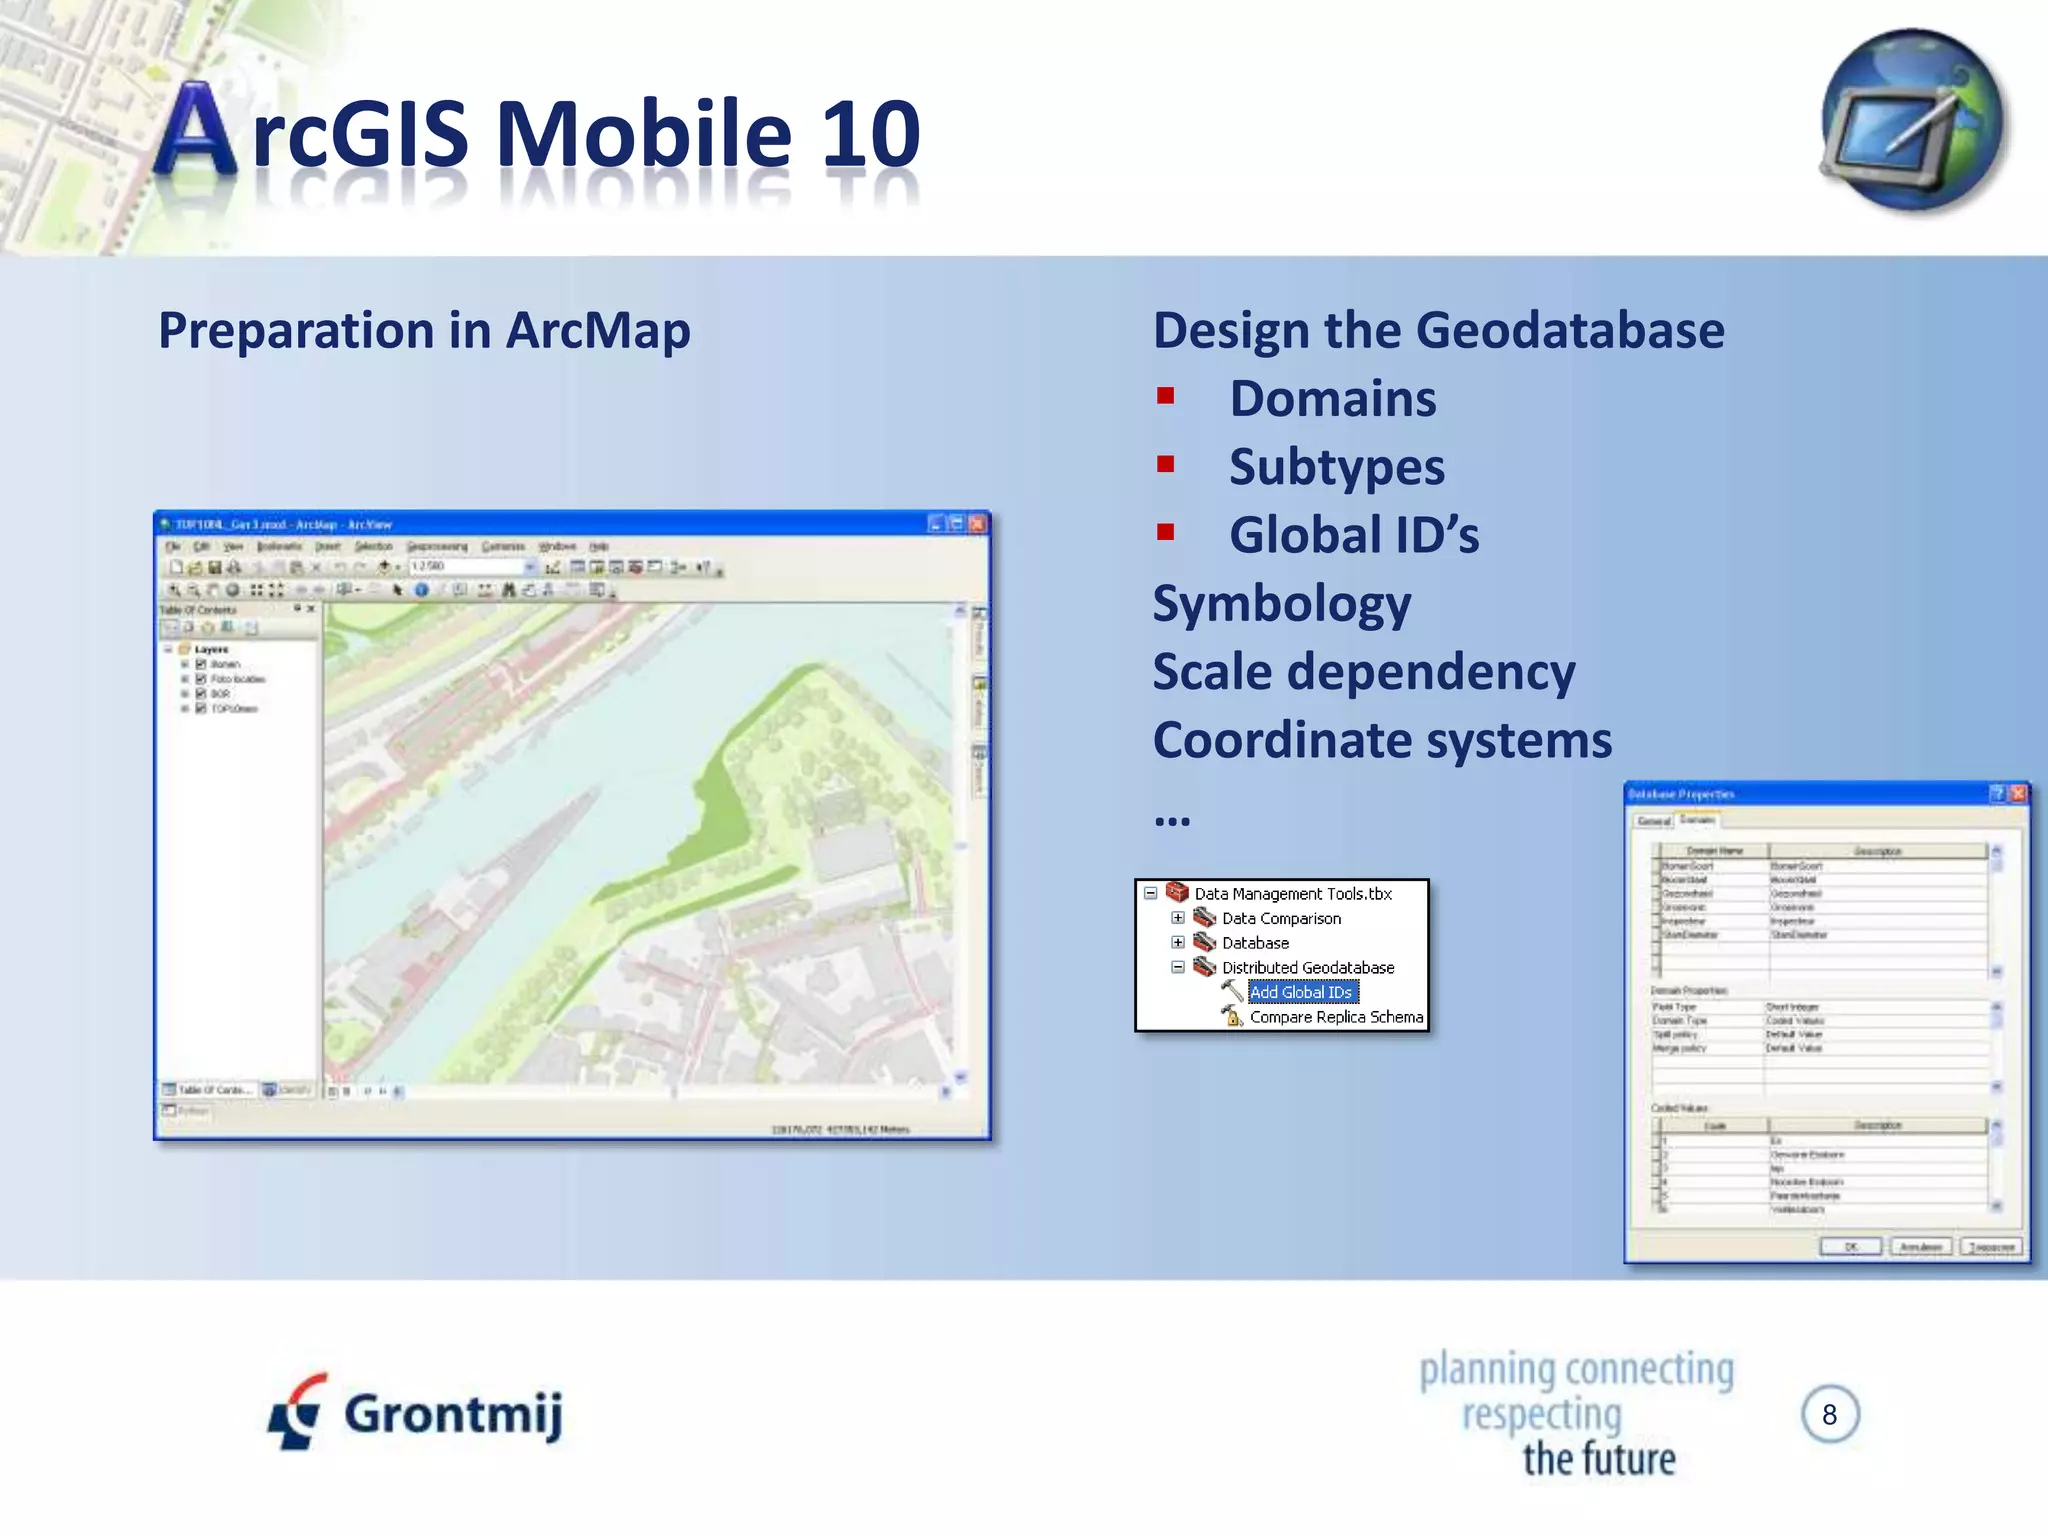This screenshot has height=1536, width=2048.
Task: Open the map scale dropdown
Action: (530, 567)
